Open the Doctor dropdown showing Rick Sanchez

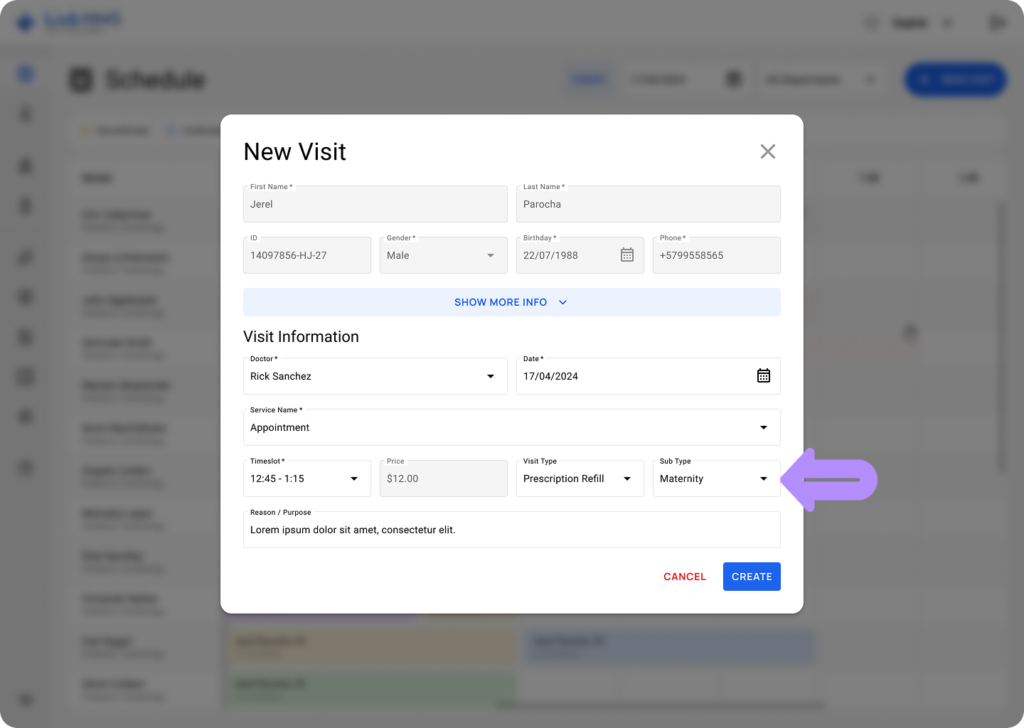tap(375, 376)
